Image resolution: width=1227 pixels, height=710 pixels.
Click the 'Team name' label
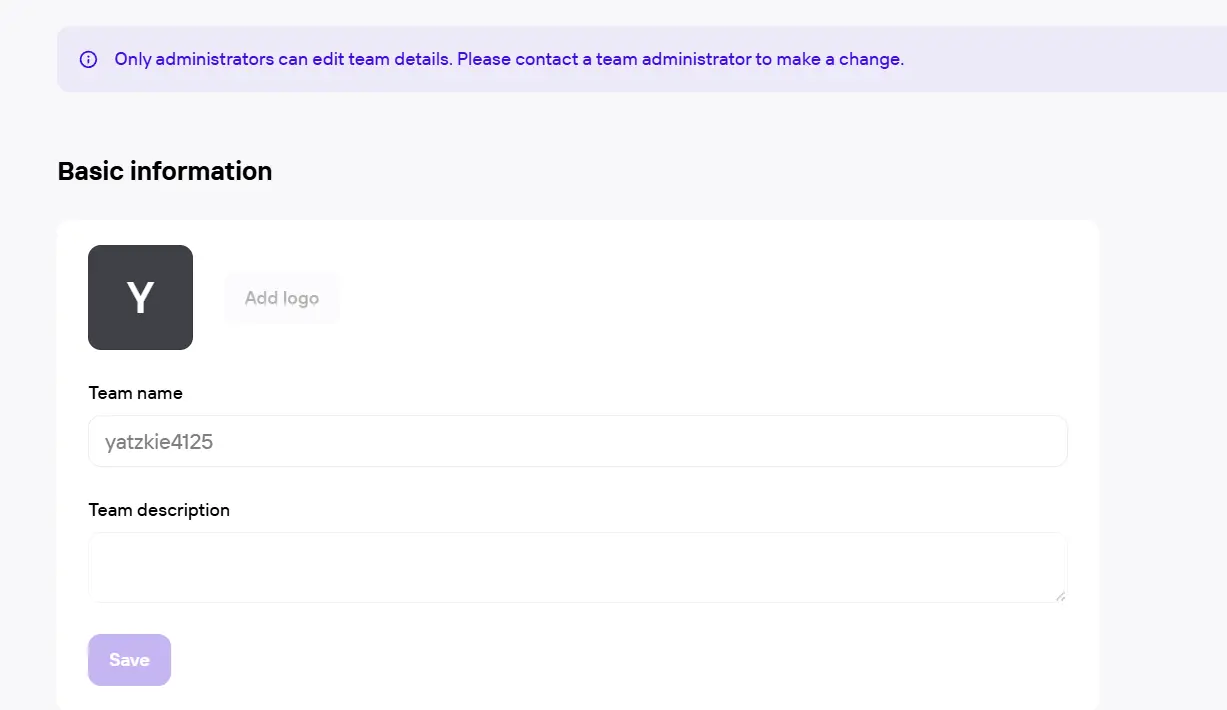click(x=136, y=393)
